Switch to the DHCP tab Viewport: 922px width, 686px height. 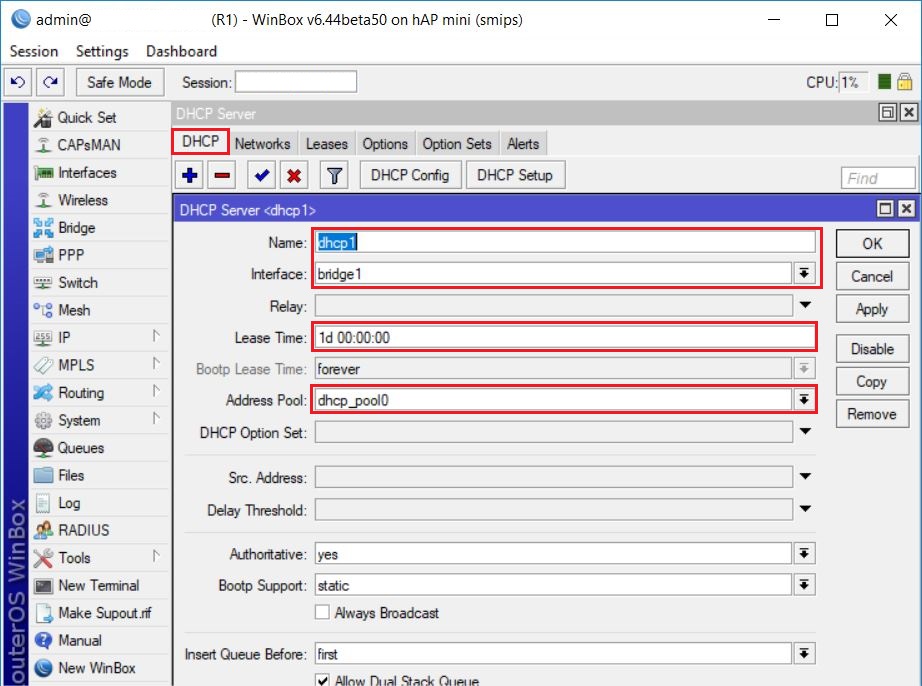tap(201, 142)
